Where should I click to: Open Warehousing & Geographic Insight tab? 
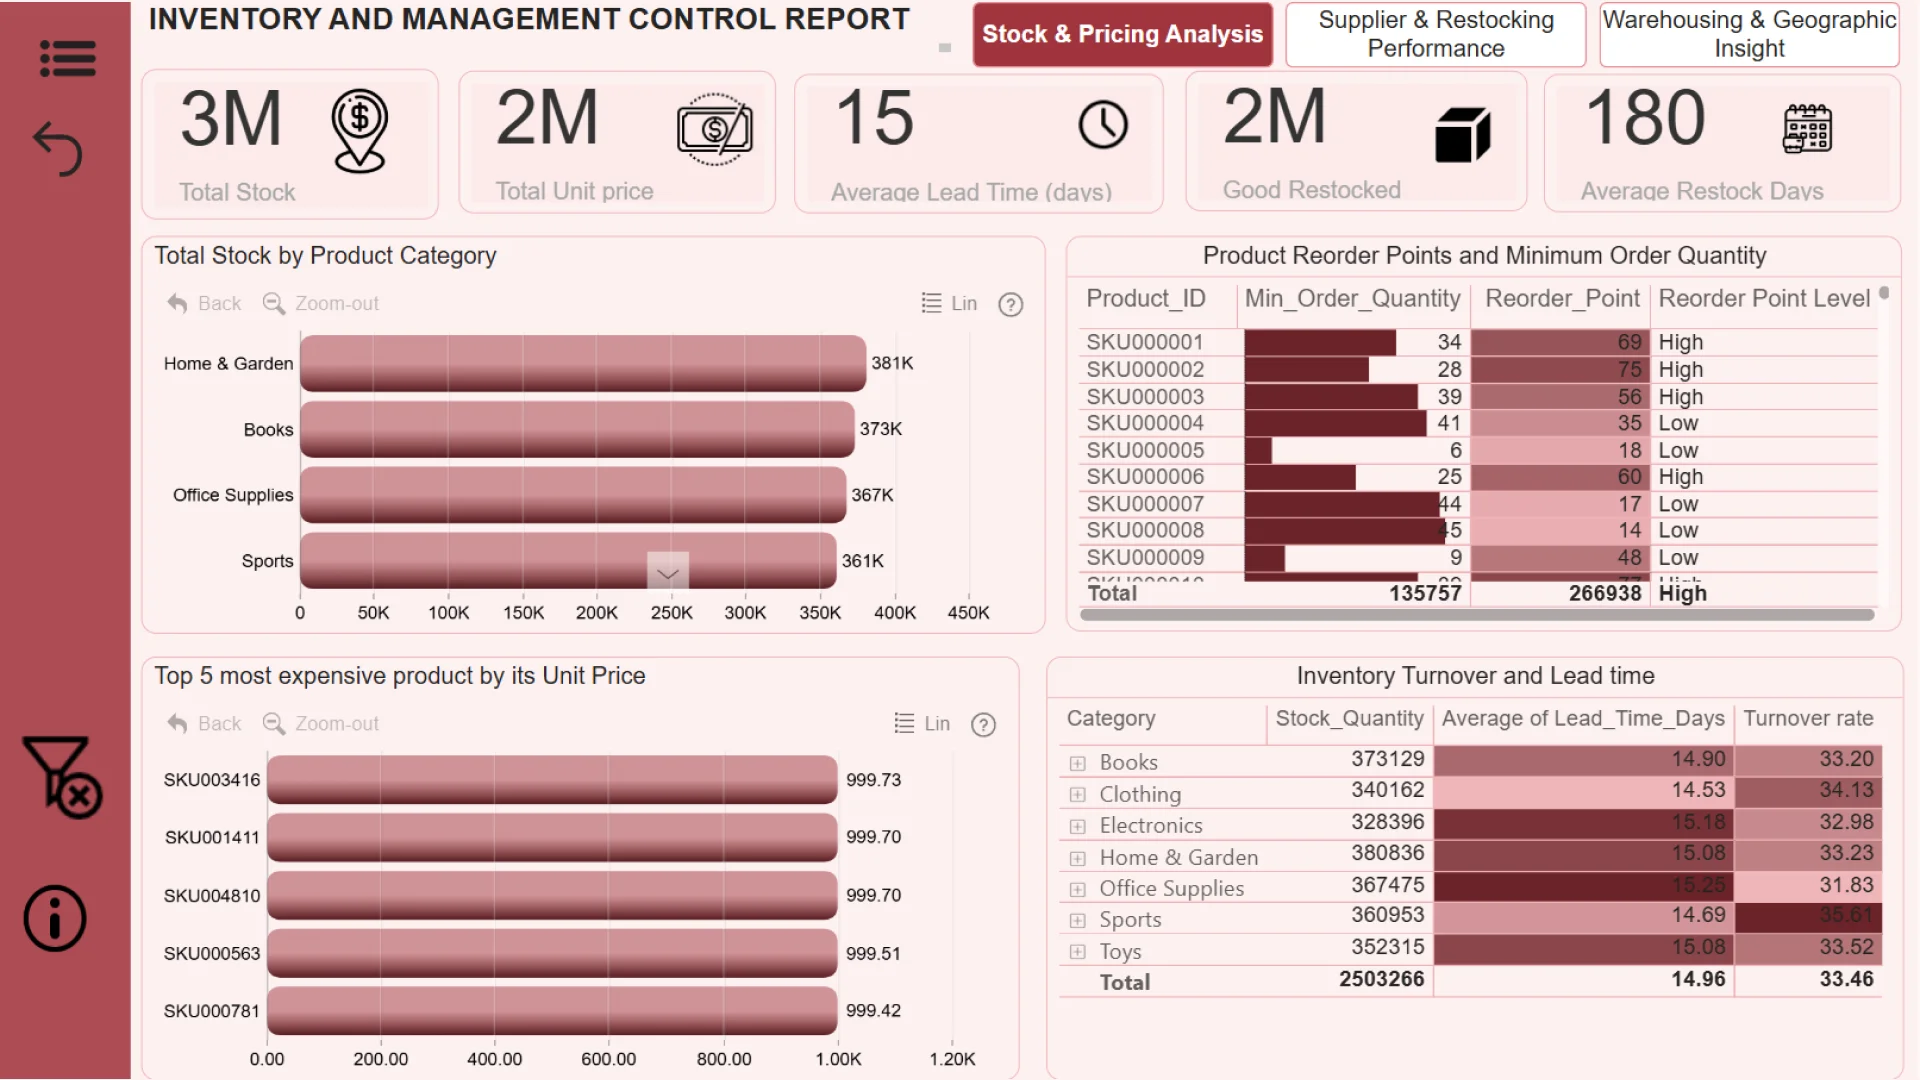click(x=1748, y=34)
